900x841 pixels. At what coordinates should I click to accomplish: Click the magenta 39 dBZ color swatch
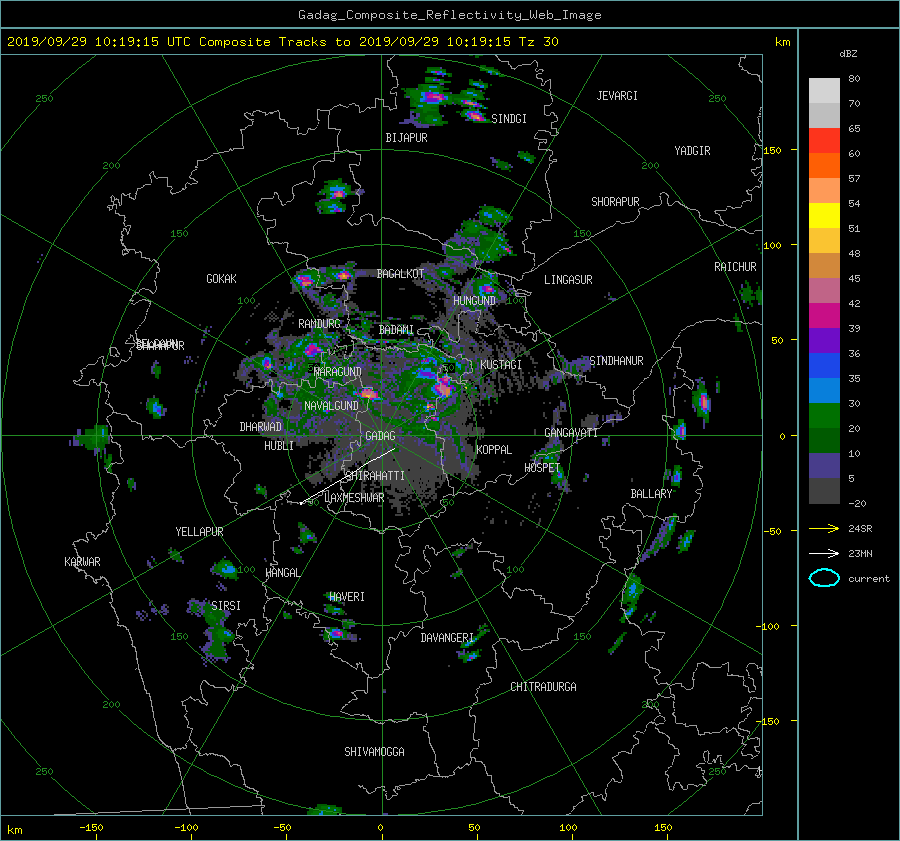tap(824, 315)
